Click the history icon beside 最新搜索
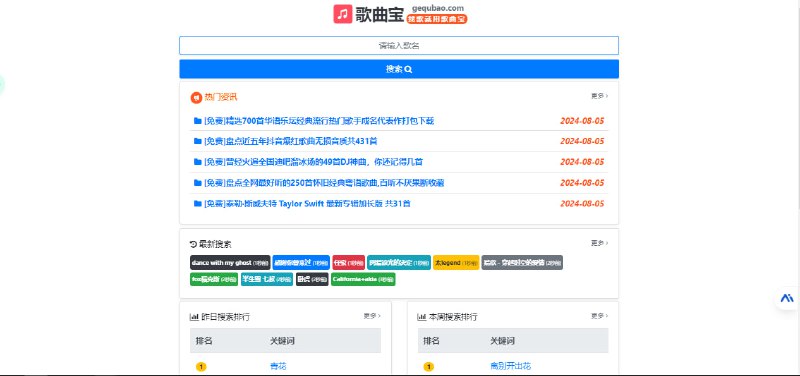 tap(193, 244)
